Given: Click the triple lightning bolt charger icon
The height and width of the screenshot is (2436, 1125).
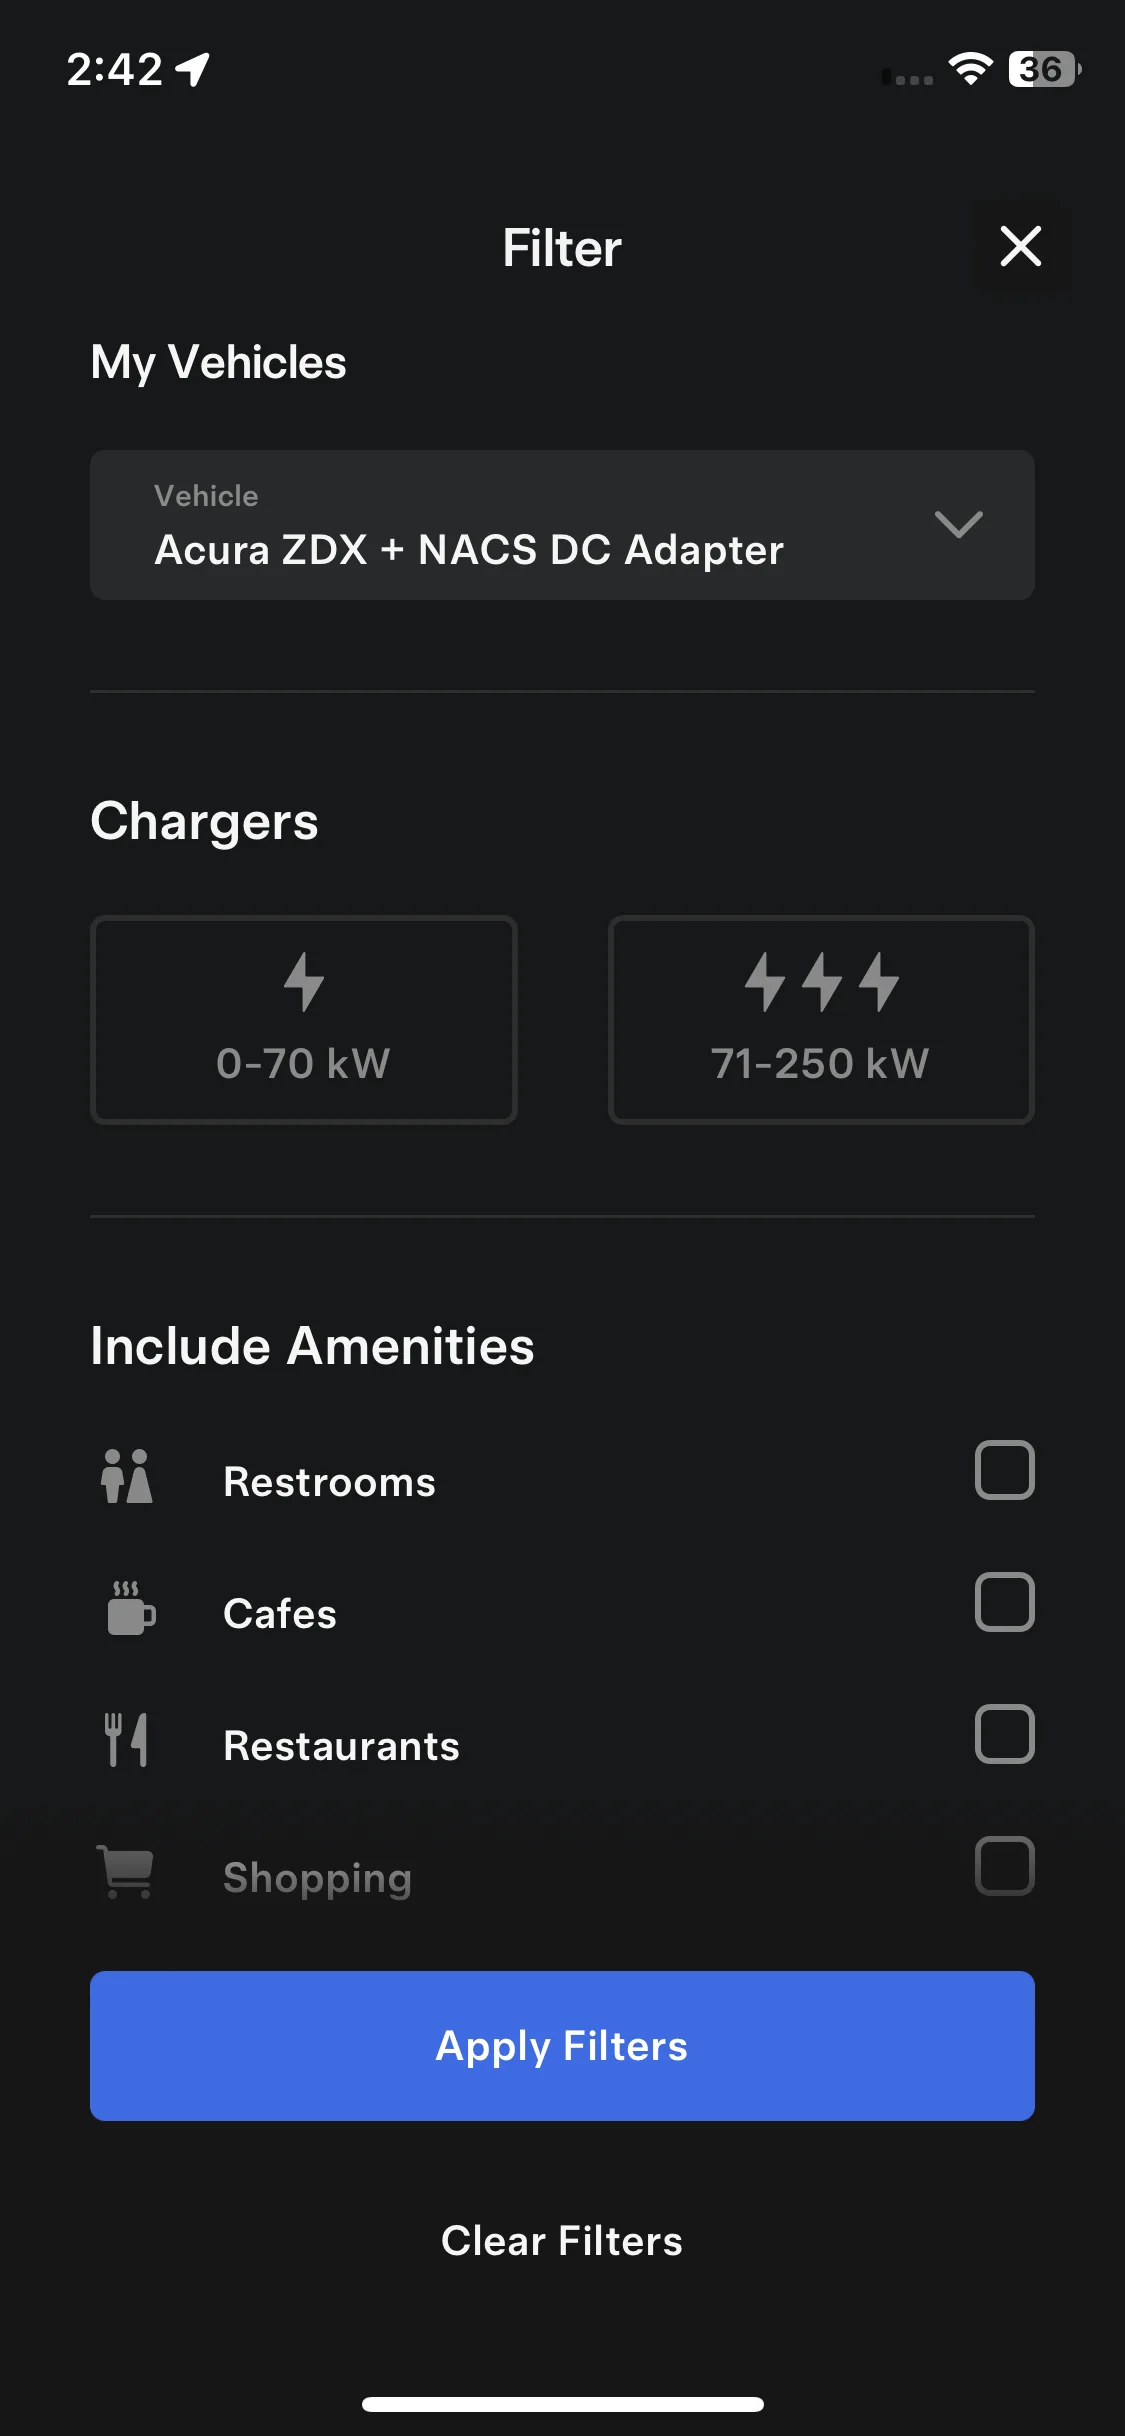Looking at the screenshot, I should pyautogui.click(x=821, y=981).
